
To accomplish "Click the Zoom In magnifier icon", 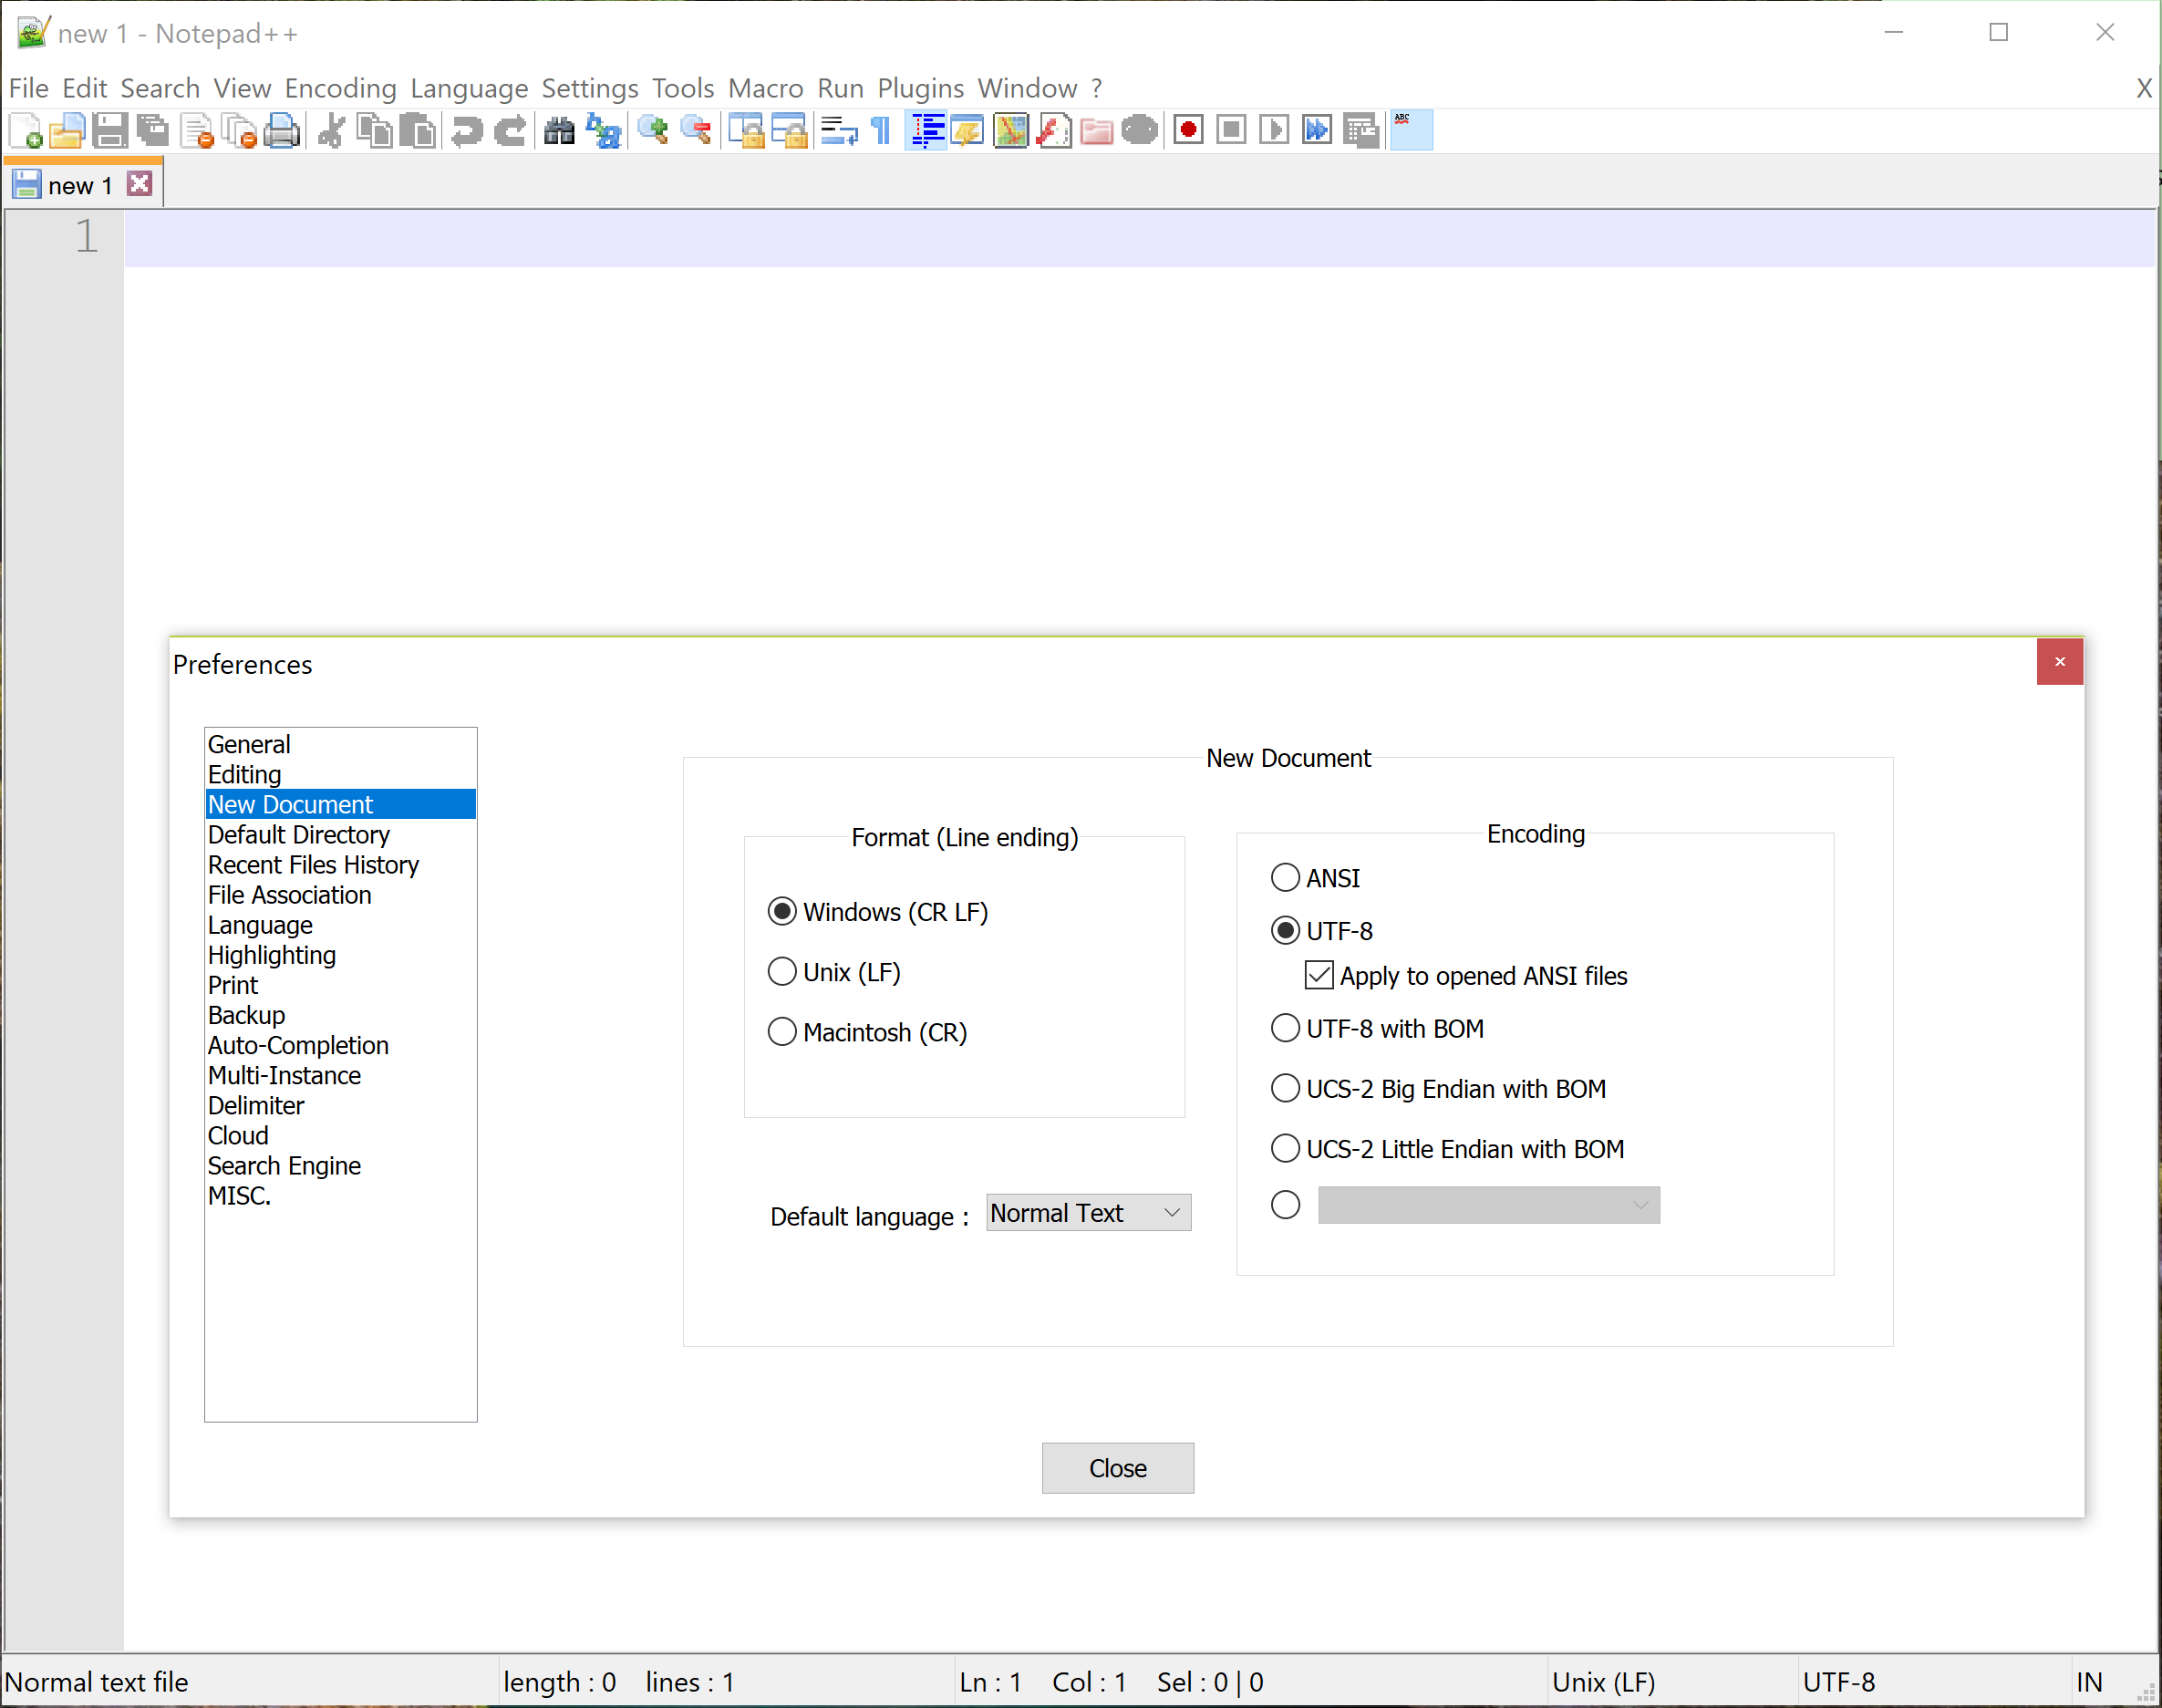I will click(x=652, y=131).
